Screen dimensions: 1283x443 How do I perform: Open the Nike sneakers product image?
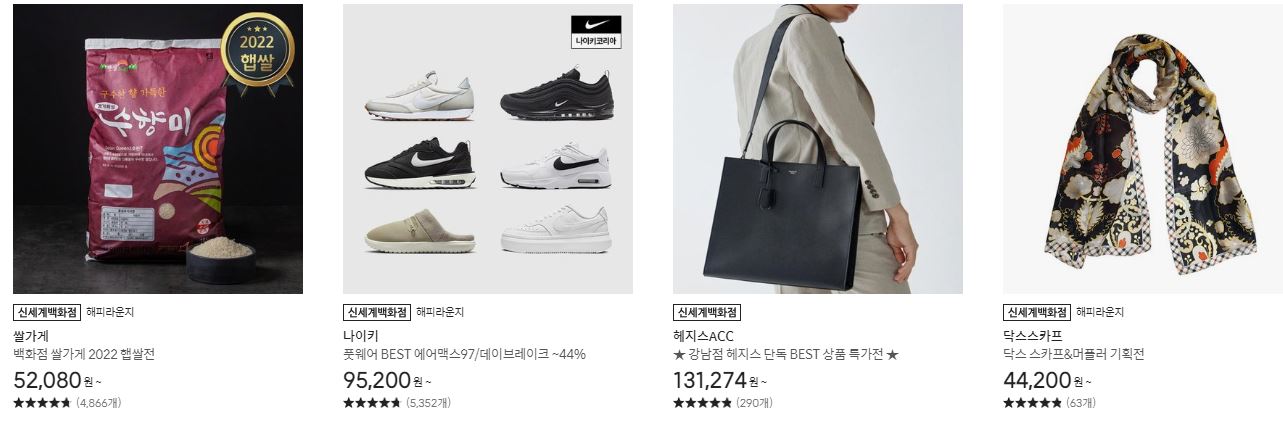[488, 149]
